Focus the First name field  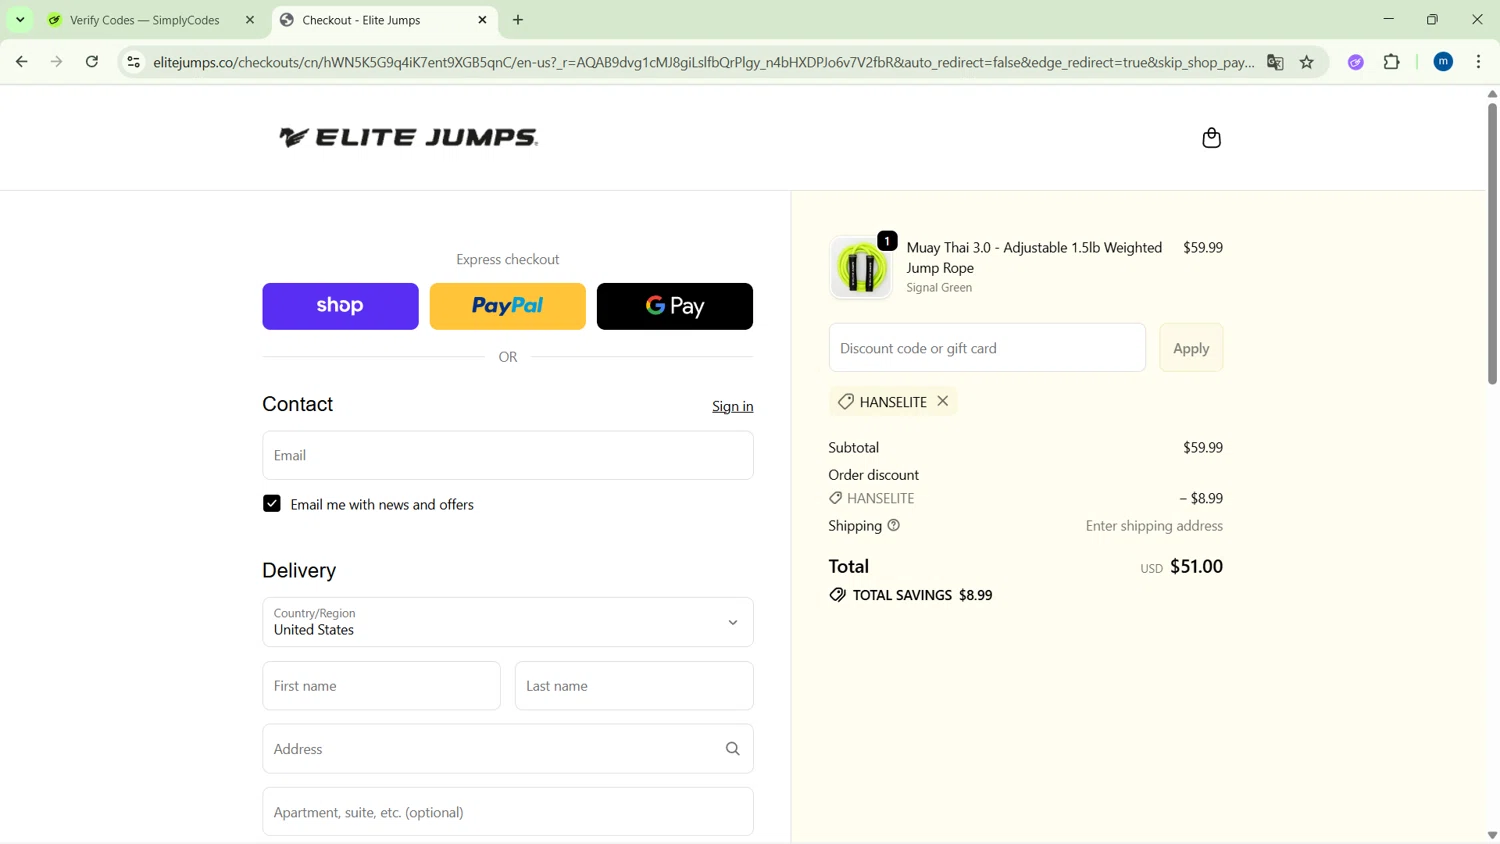[381, 686]
